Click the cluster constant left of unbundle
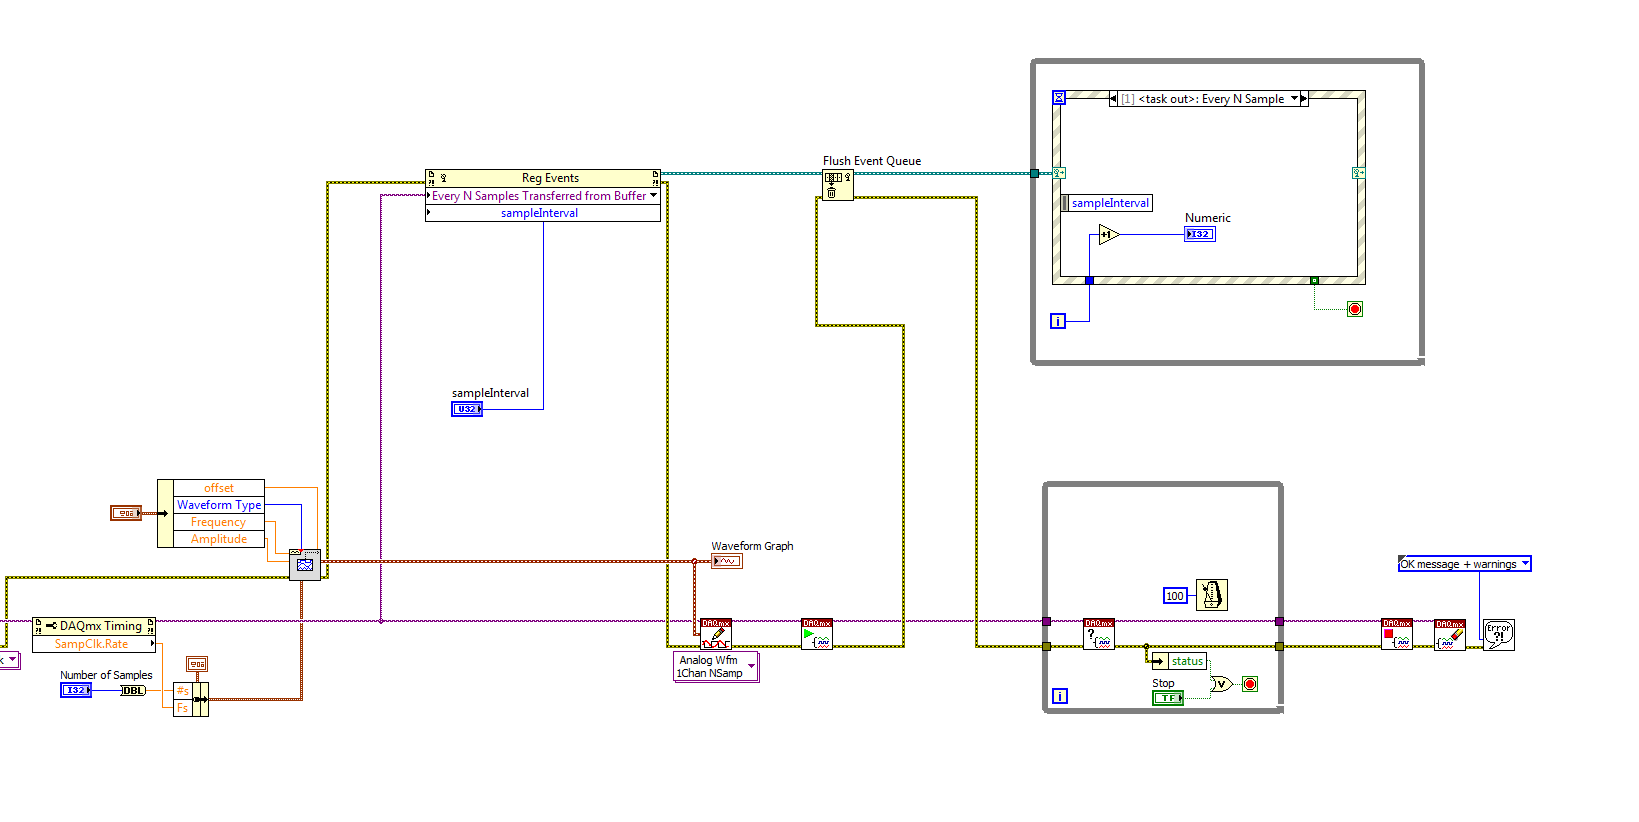Screen dimensions: 1639x822 pos(126,513)
